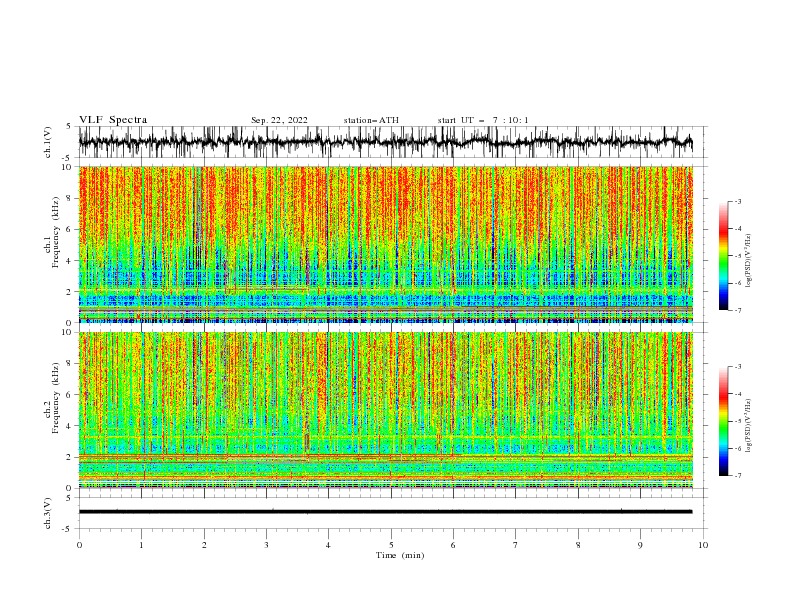Click the upper log(PSD) colorbar label
Screen dimensions: 792x612
click(749, 261)
